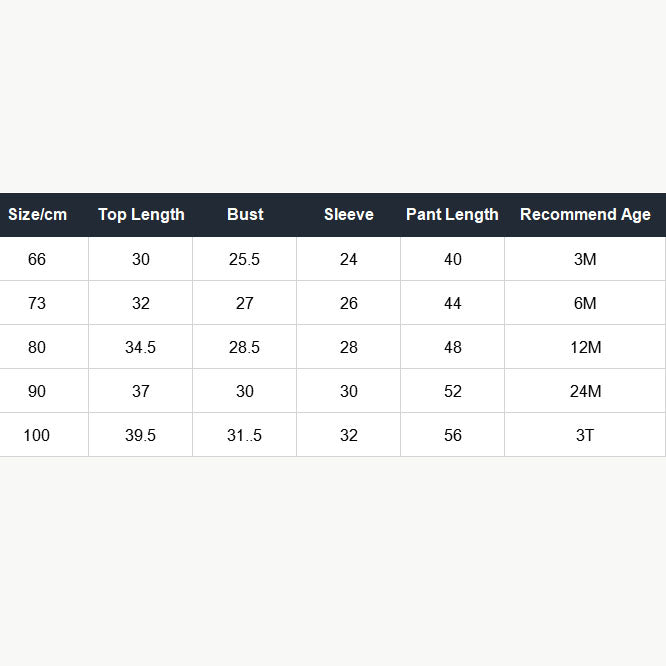Viewport: 666px width, 666px height.
Task: Click the 12M recommended age cell
Action: [x=585, y=347]
